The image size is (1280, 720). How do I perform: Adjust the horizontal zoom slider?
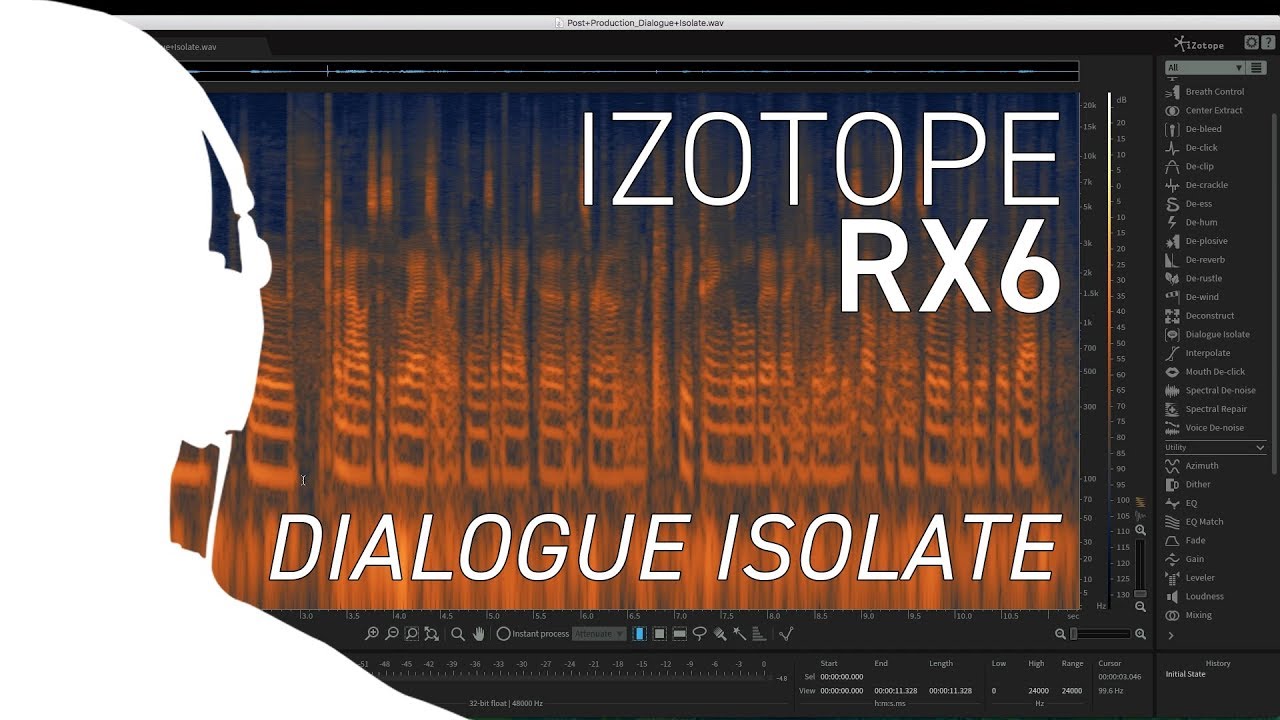tap(1100, 634)
